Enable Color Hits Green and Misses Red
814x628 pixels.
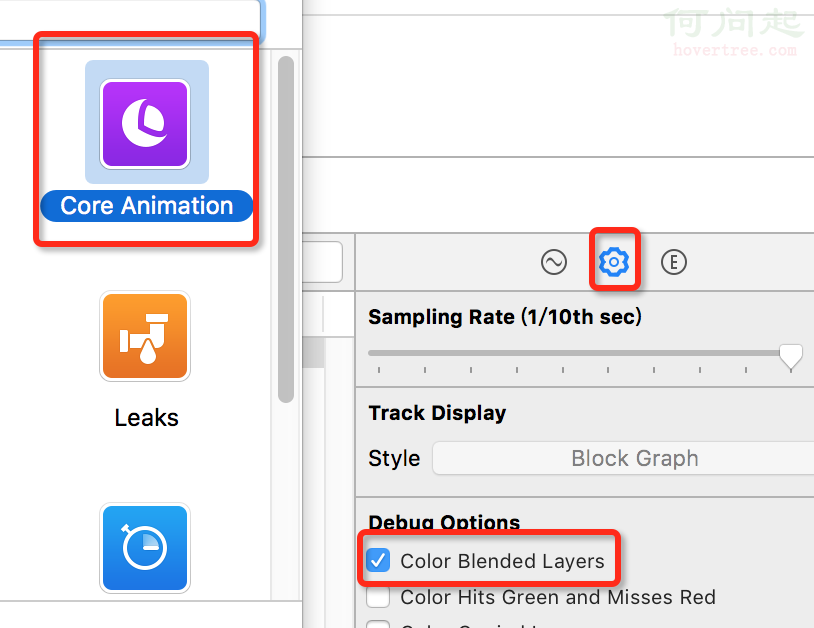pos(379,598)
